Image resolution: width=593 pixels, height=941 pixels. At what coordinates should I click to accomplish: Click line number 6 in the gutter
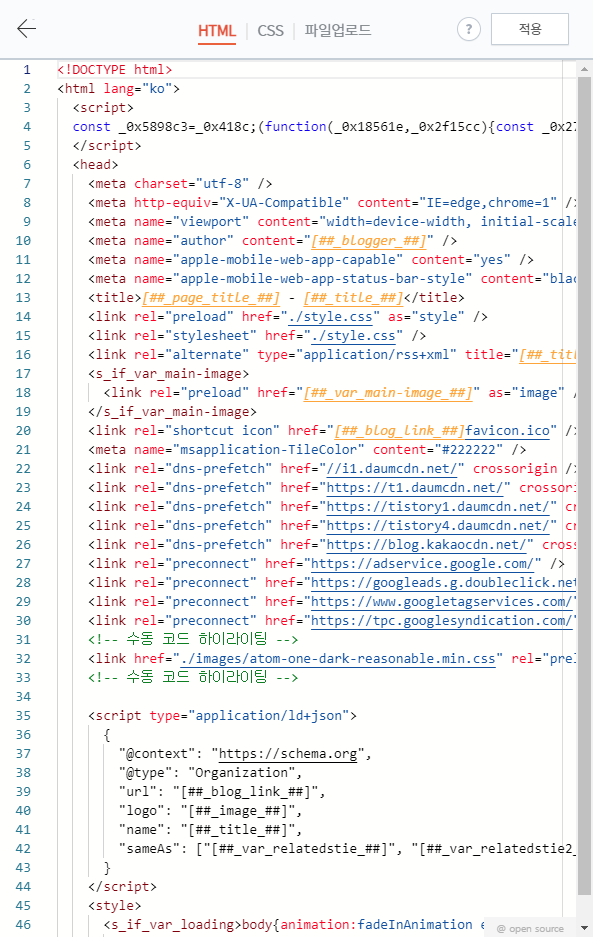[26, 164]
